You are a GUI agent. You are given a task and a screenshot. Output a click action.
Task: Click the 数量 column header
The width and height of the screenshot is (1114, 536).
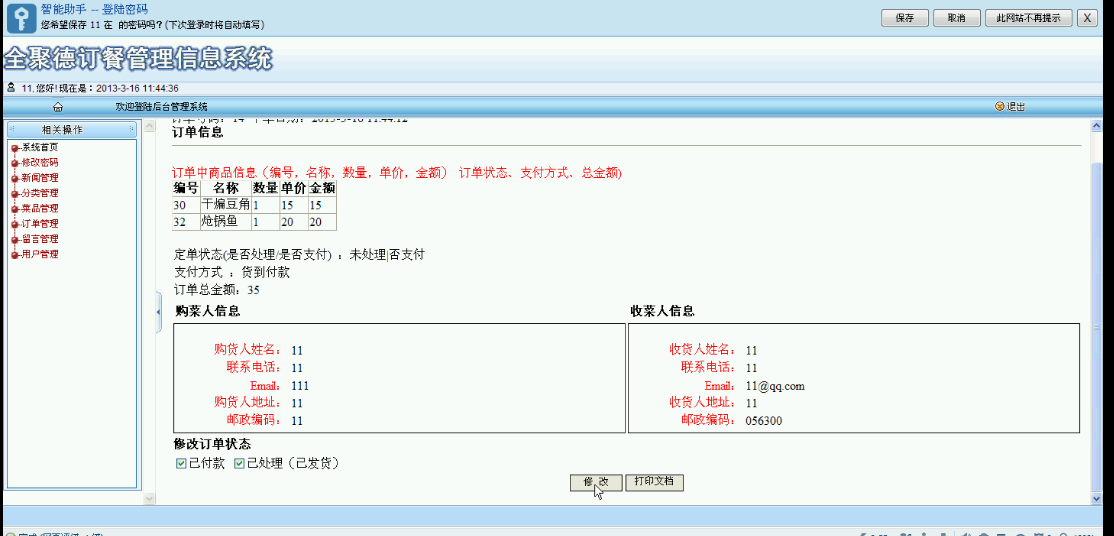[x=266, y=188]
